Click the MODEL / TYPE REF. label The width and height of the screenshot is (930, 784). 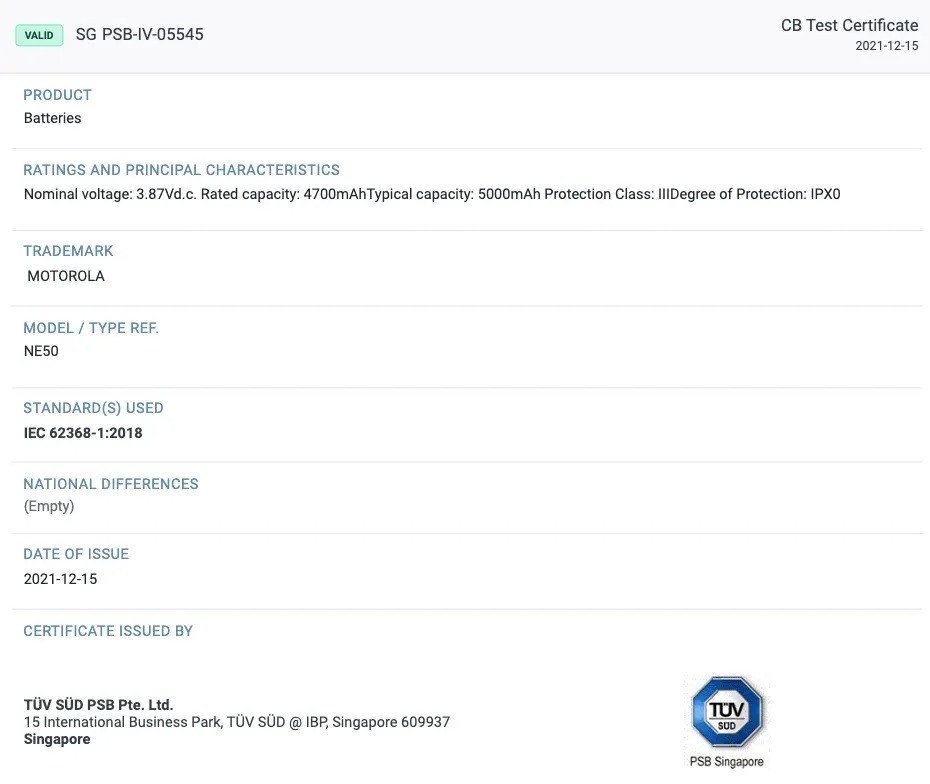click(x=91, y=328)
